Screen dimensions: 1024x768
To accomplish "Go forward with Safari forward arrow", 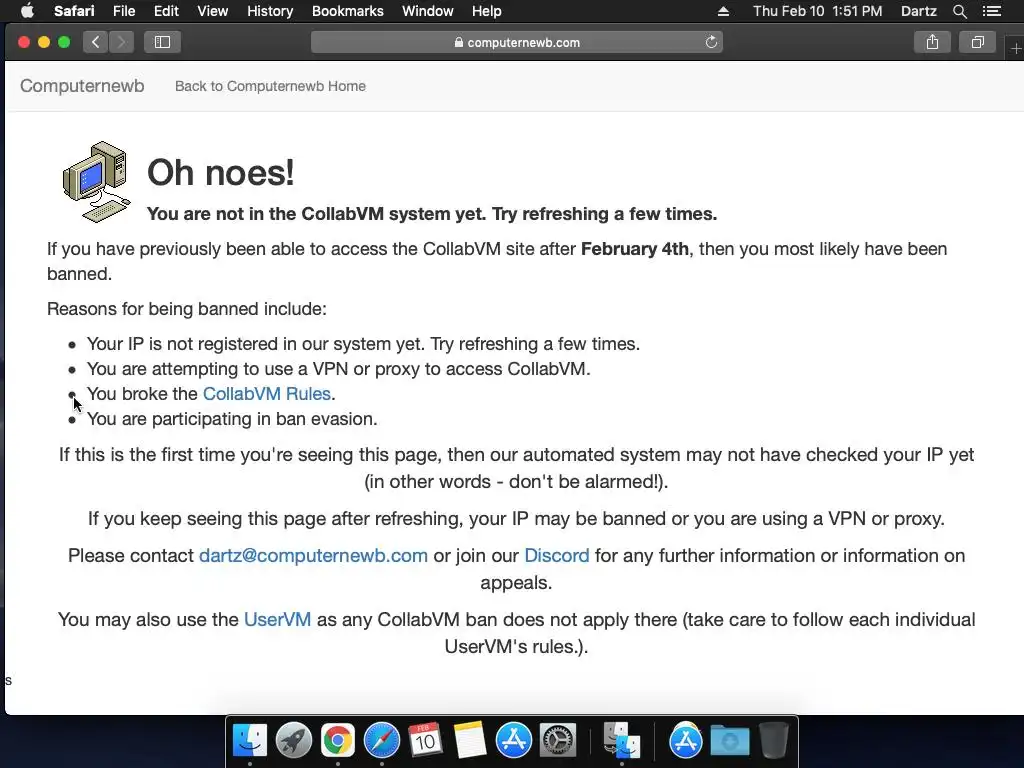I will click(121, 42).
